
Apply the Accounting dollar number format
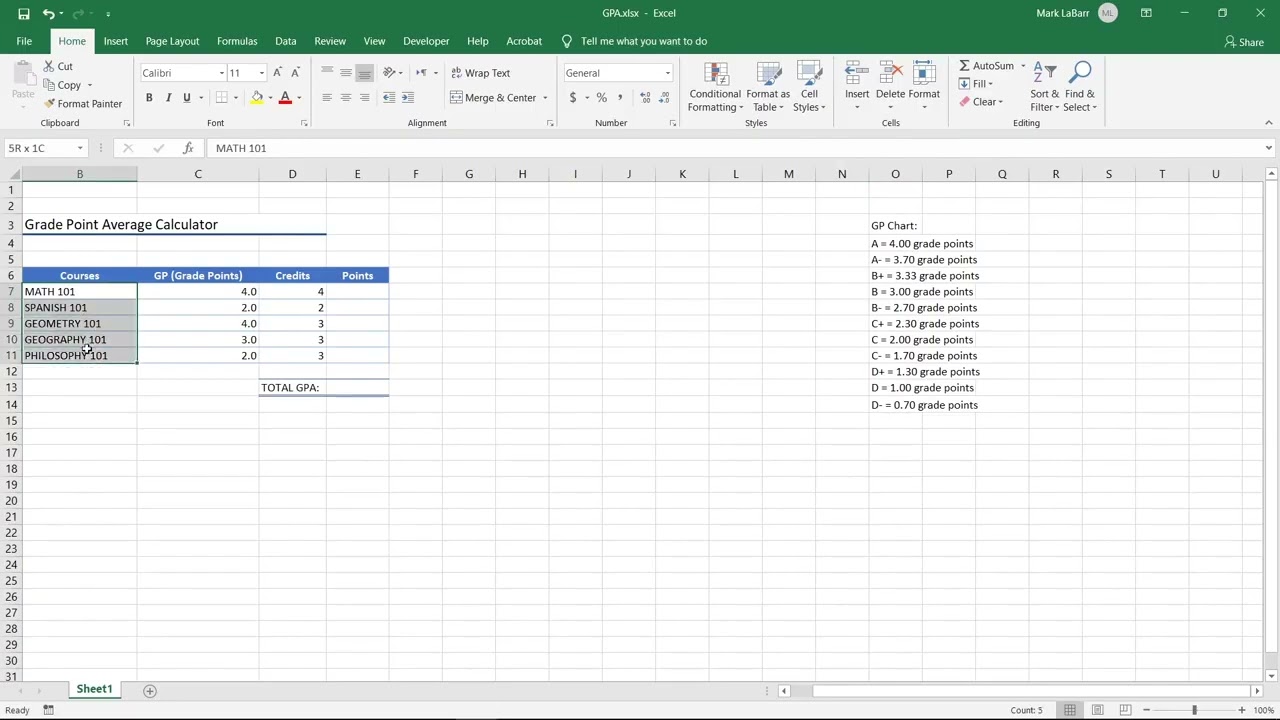(572, 97)
